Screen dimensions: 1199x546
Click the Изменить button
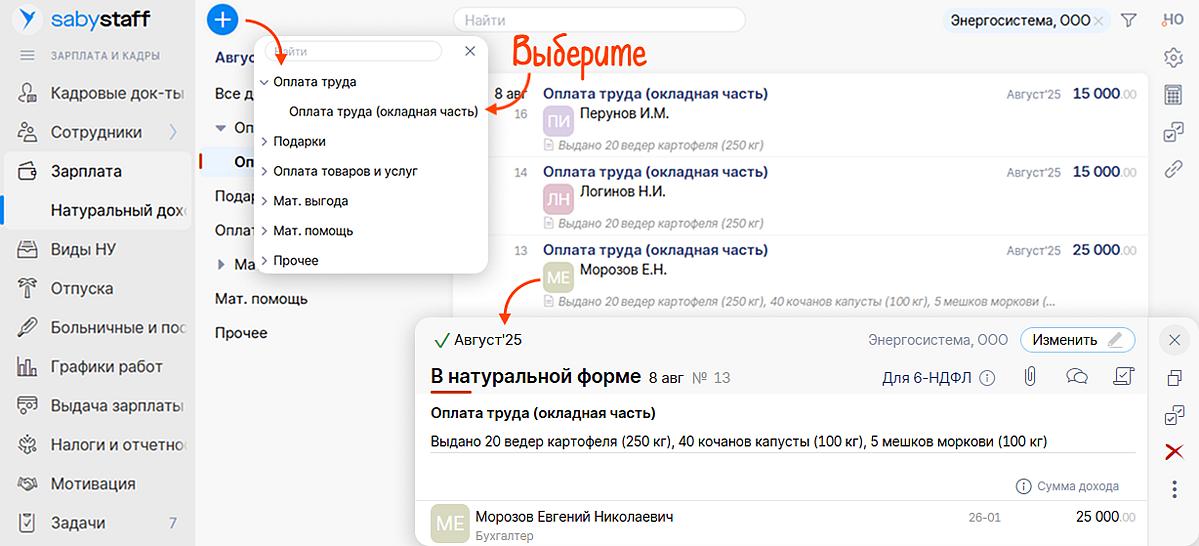[1077, 340]
